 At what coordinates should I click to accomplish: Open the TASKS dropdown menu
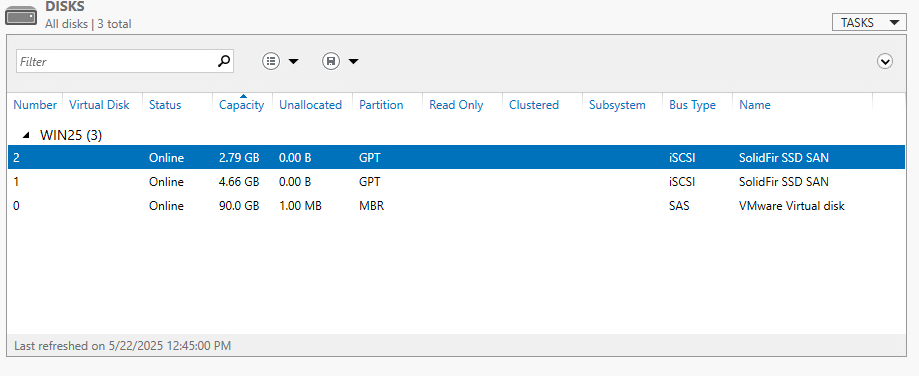[869, 23]
